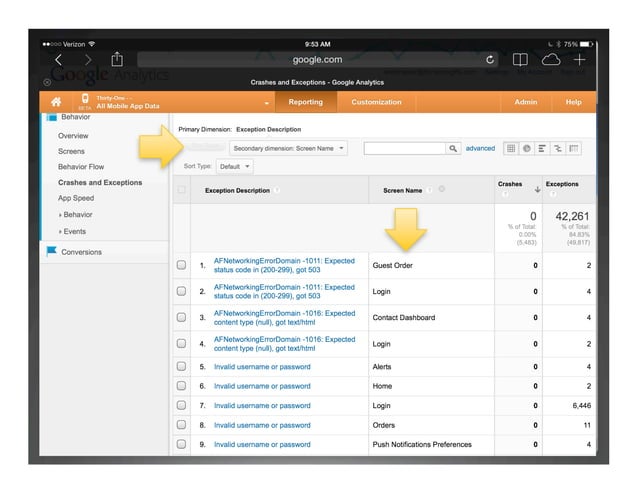The image size is (638, 493).
Task: Check the select-all header checkbox
Action: (x=181, y=190)
